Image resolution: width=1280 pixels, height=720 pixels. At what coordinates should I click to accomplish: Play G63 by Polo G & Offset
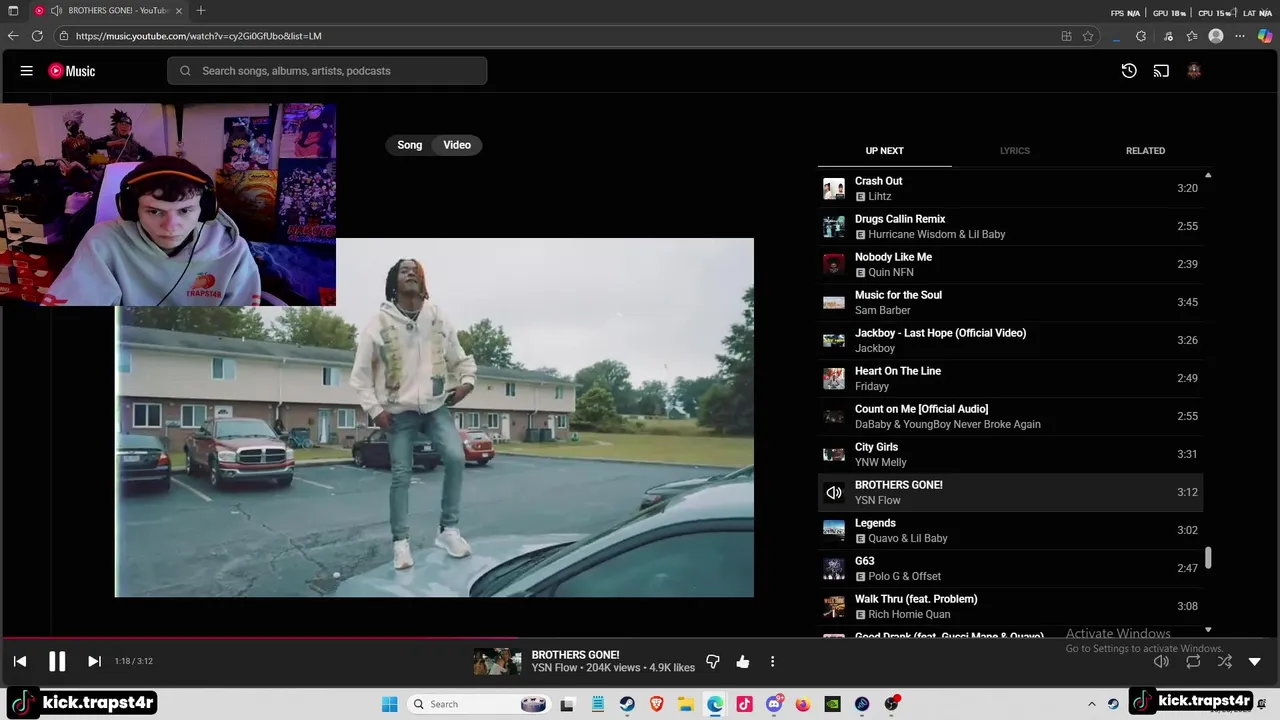(1010, 568)
